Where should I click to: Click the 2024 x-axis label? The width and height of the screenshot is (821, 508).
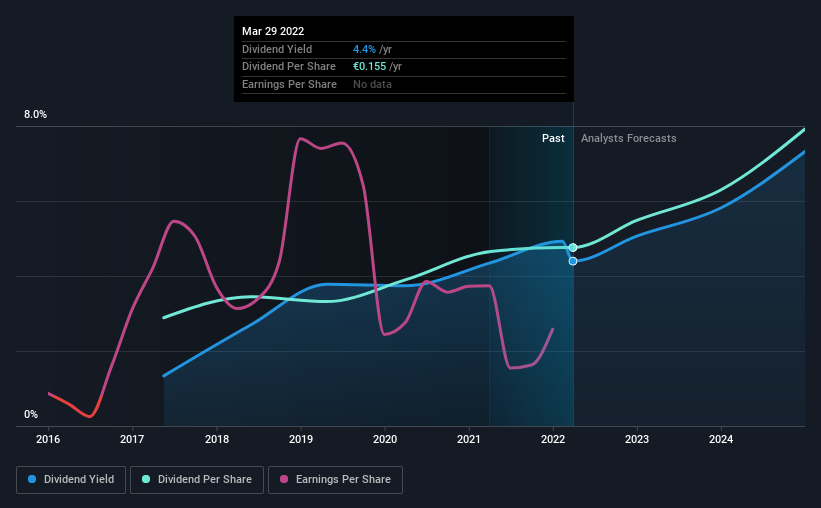coord(721,439)
